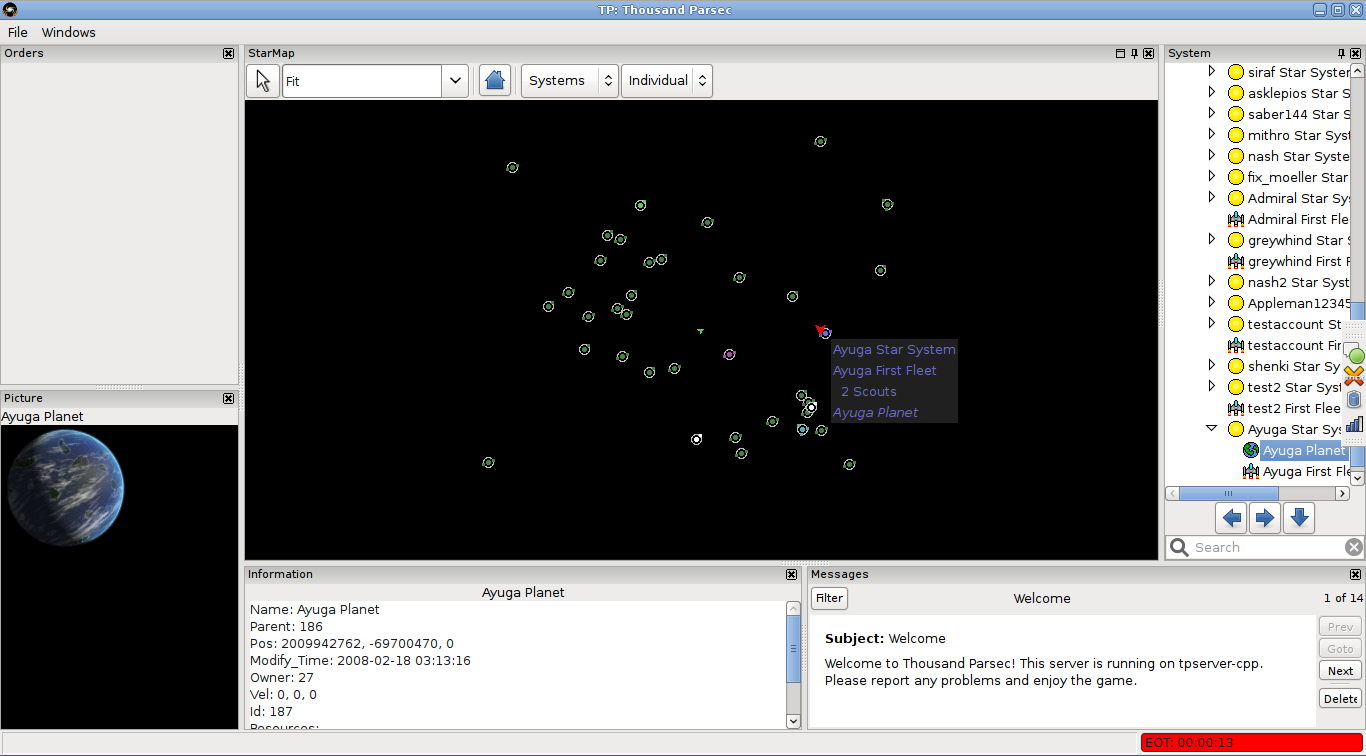This screenshot has width=1366, height=756.
Task: Click the Admiral Star System yellow icon
Action: (x=1236, y=198)
